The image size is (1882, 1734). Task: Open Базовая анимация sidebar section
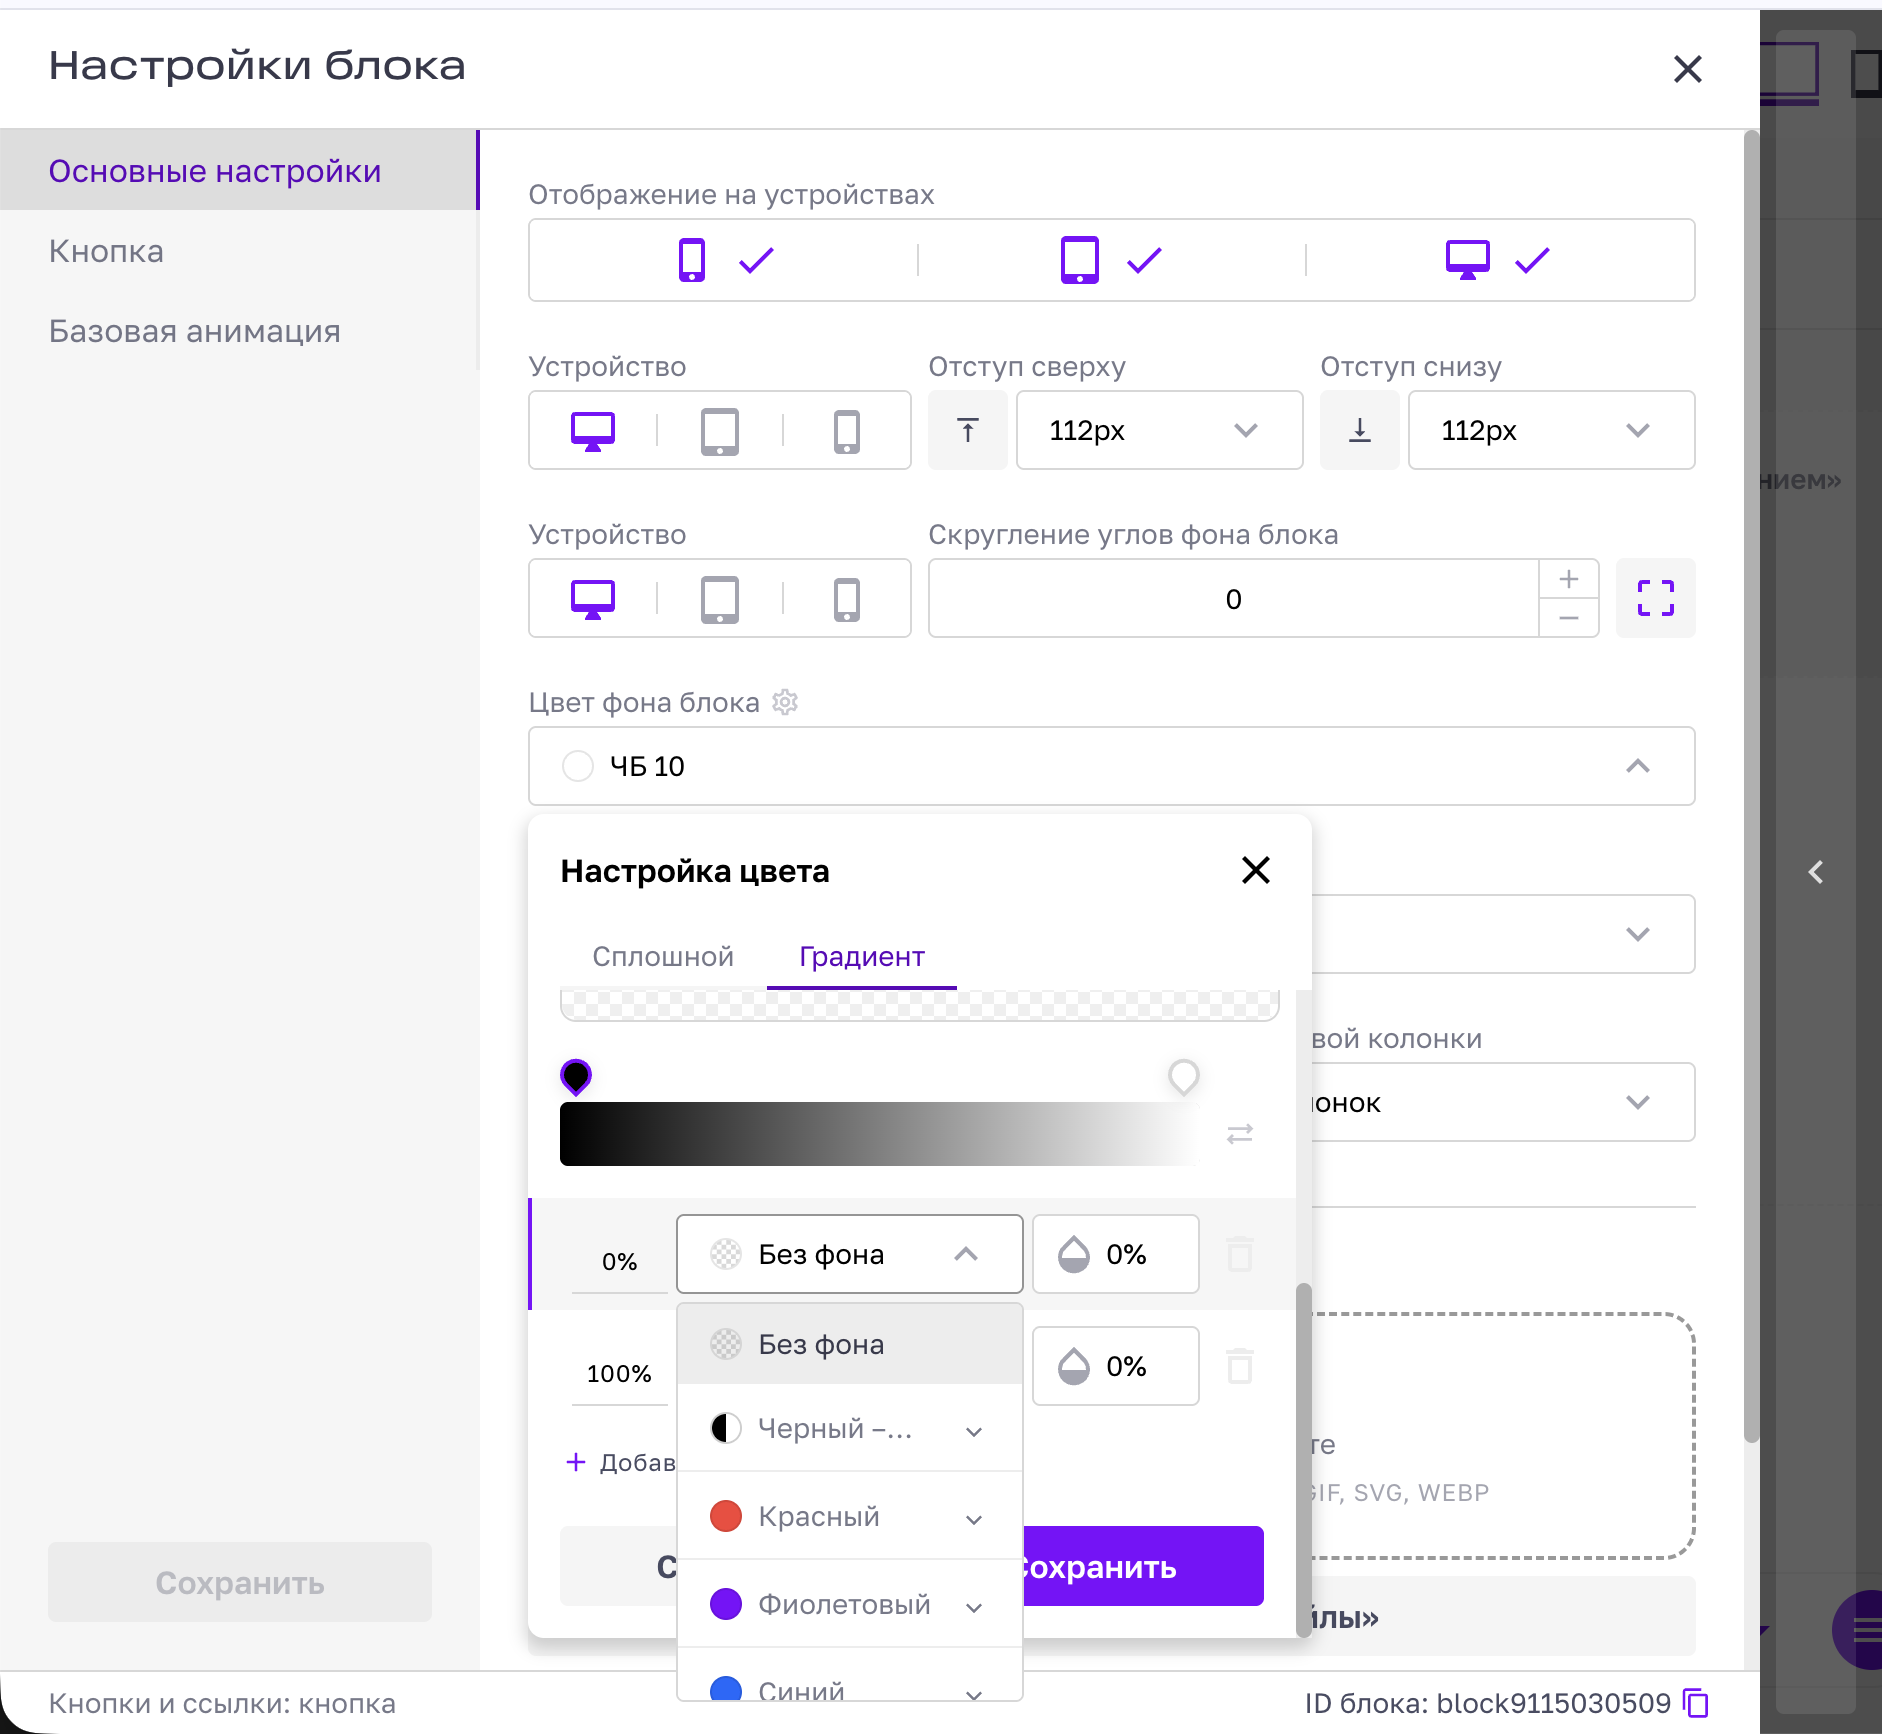coord(240,331)
